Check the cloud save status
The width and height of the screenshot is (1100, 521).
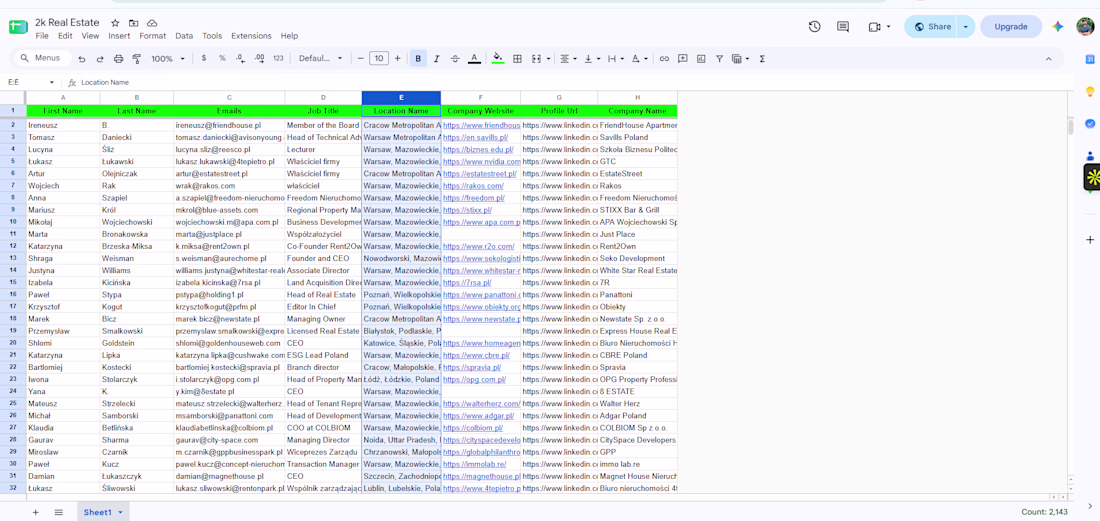152,23
